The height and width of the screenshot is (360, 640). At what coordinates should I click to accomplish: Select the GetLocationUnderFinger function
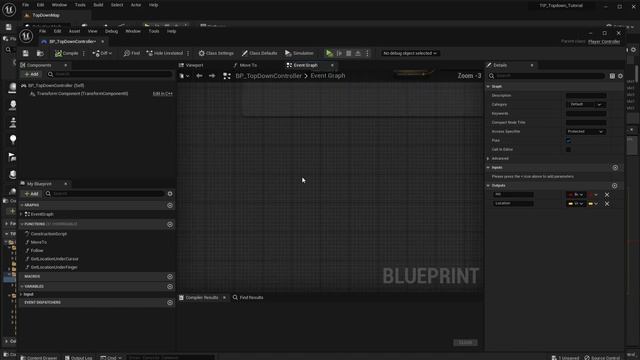54,267
